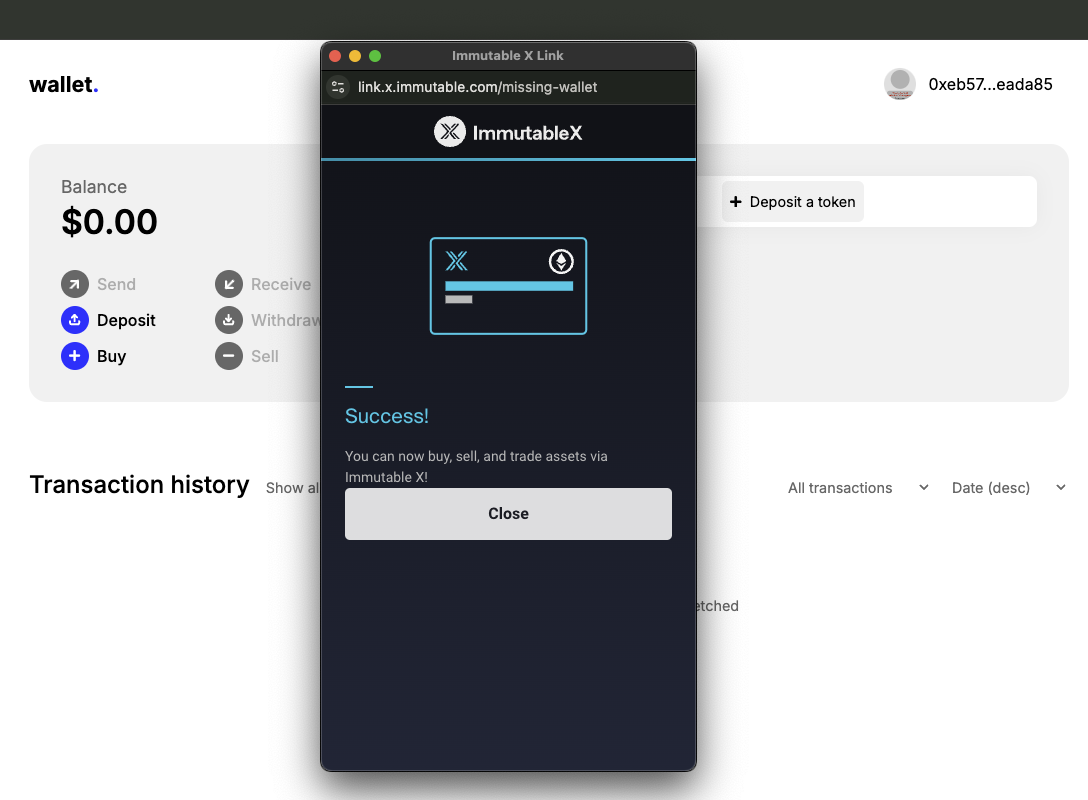The image size is (1088, 800).
Task: Click the Deposit label in wallet actions
Action: 126,320
